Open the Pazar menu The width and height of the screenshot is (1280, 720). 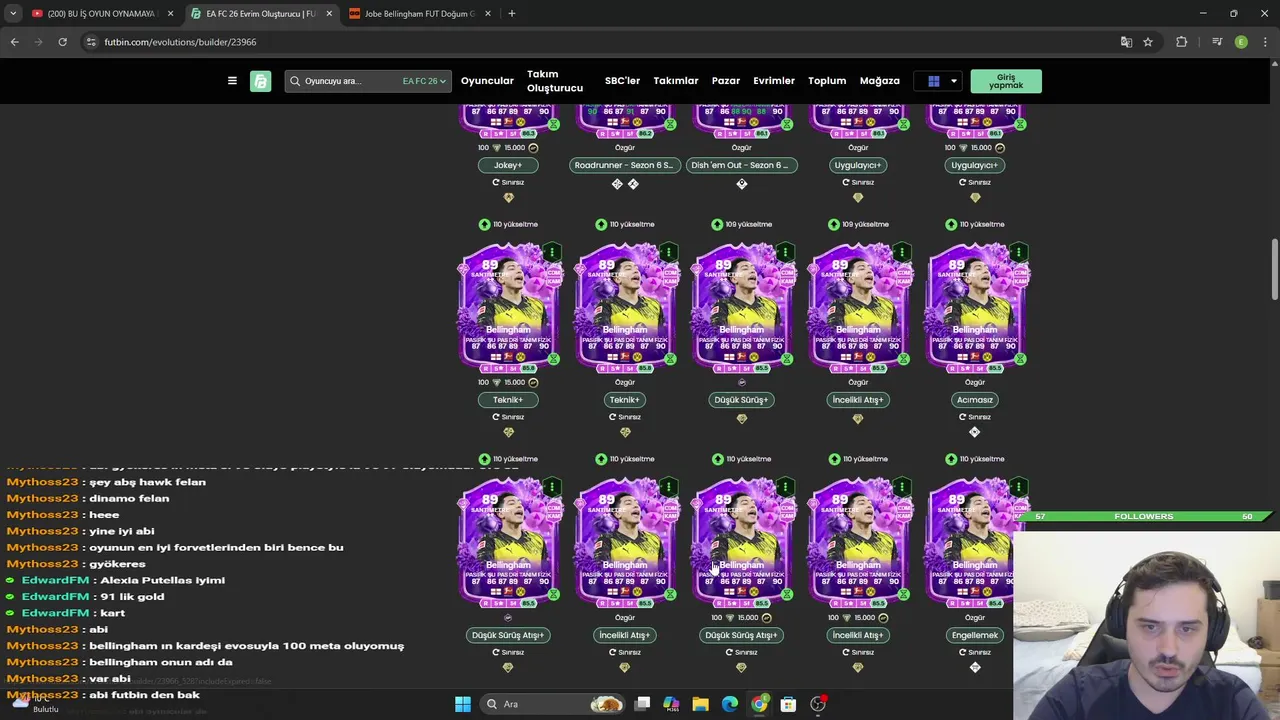[726, 81]
